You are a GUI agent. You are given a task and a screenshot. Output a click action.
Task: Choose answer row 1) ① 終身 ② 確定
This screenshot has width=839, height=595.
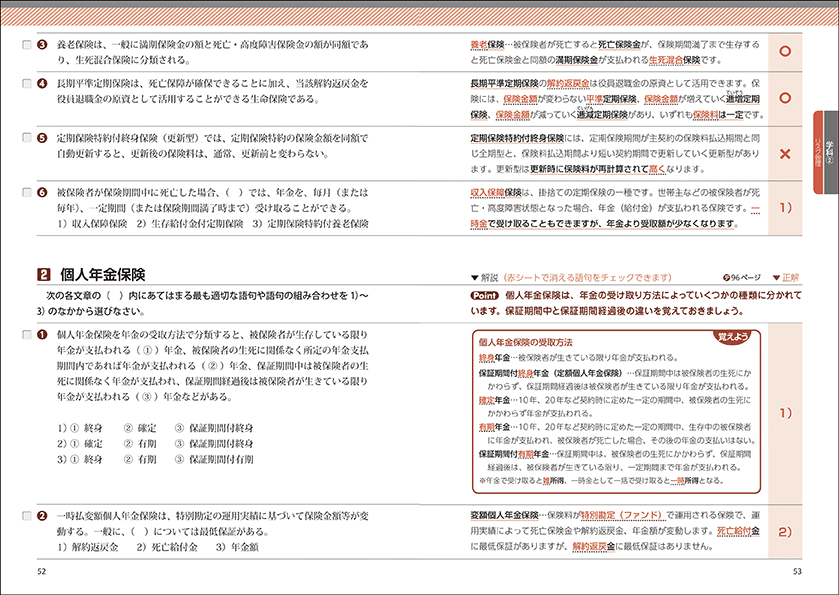155,428
